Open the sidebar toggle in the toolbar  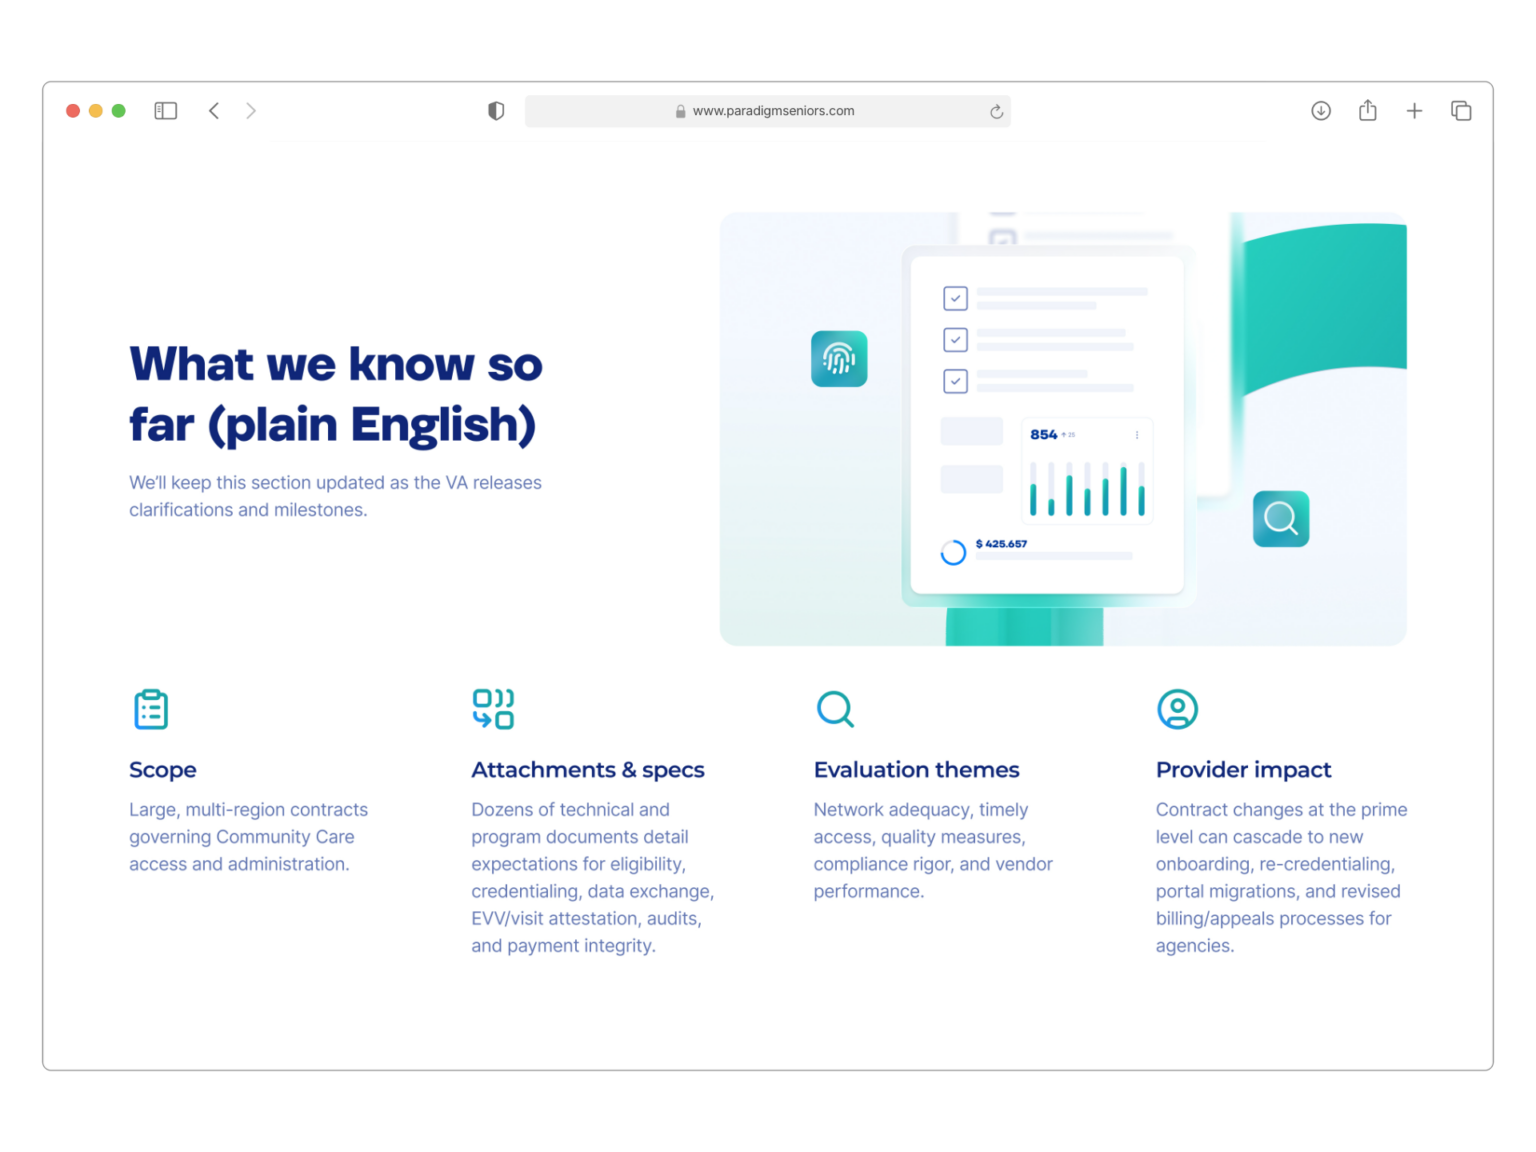pos(166,110)
